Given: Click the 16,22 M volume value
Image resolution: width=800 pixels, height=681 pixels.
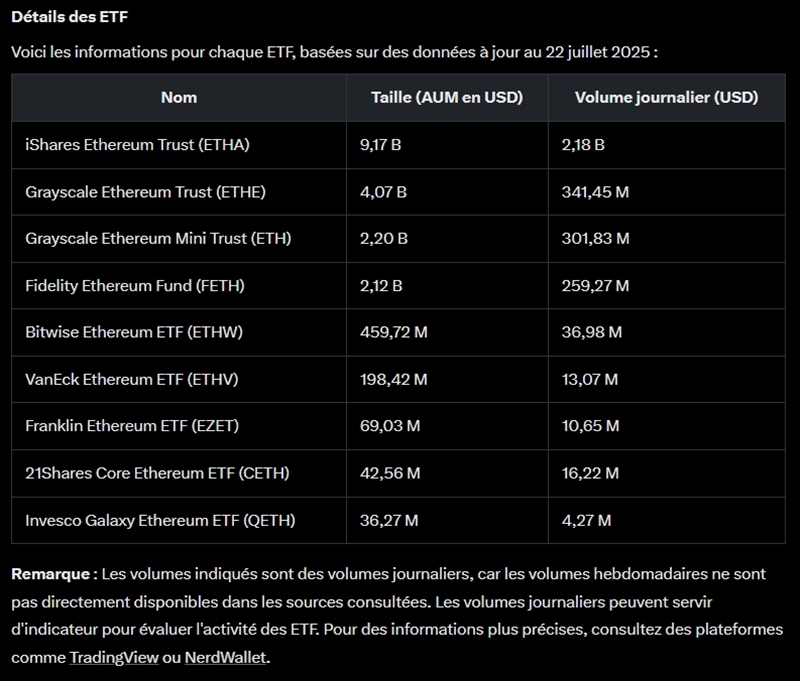Looking at the screenshot, I should (590, 473).
